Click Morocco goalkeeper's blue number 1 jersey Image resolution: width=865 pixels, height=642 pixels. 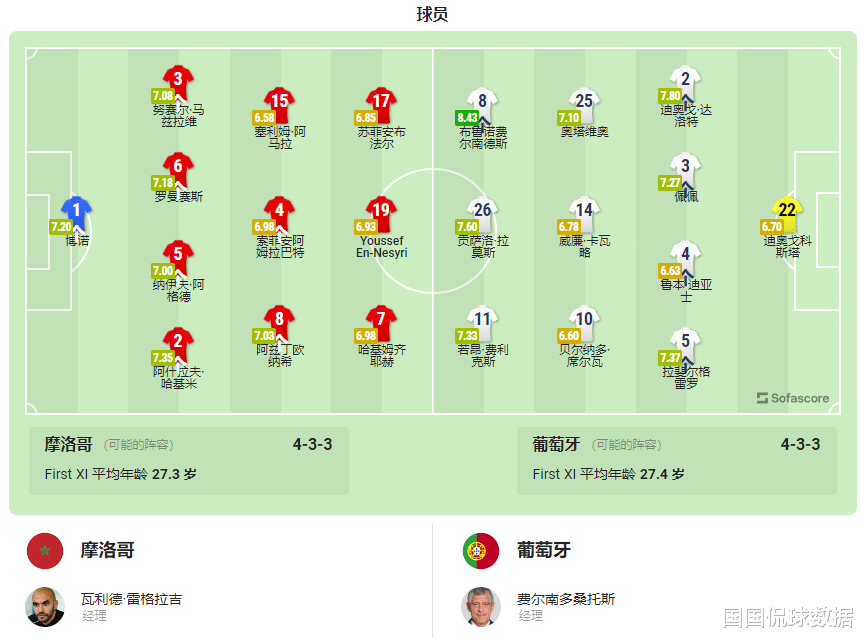click(x=77, y=211)
